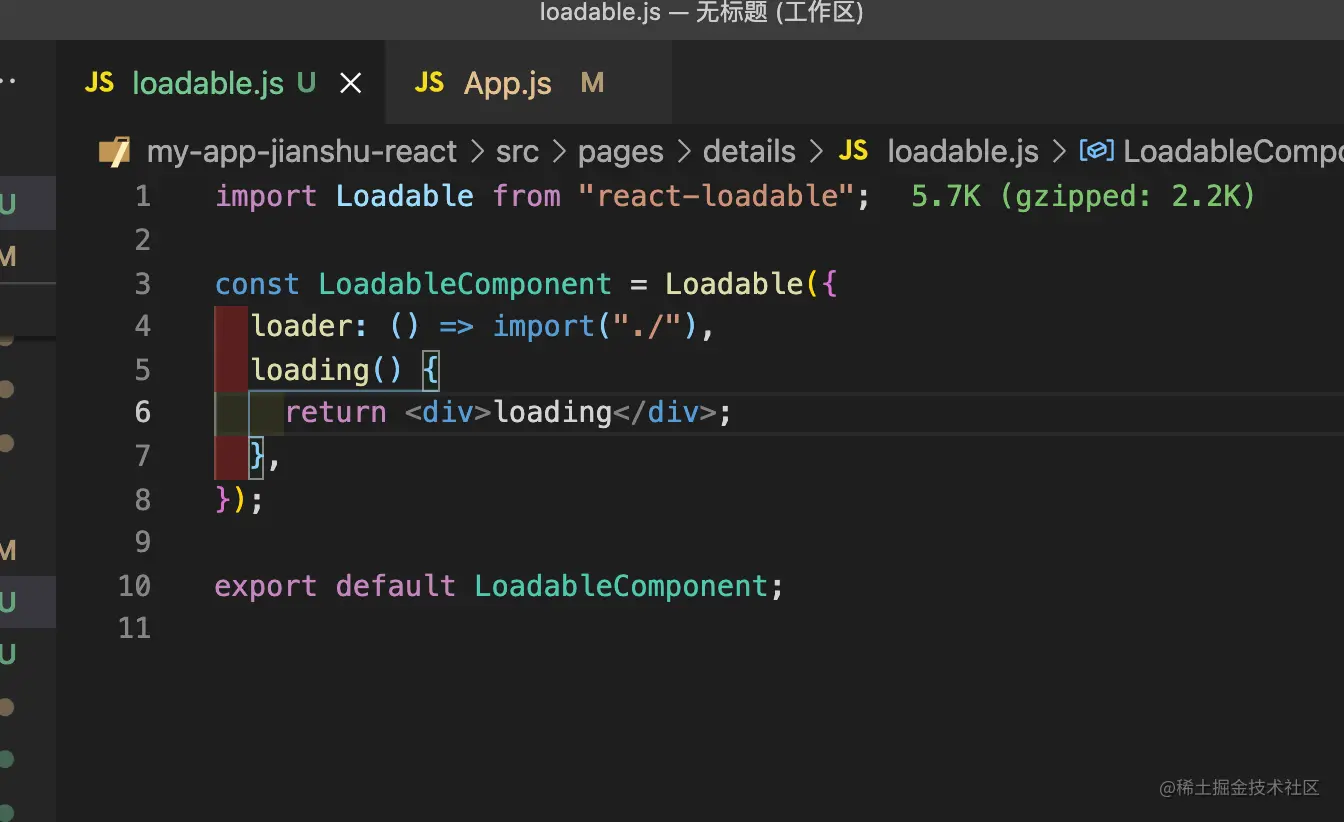Click the closing "</div>" tag on line 6
1344x822 pixels.
[665, 412]
